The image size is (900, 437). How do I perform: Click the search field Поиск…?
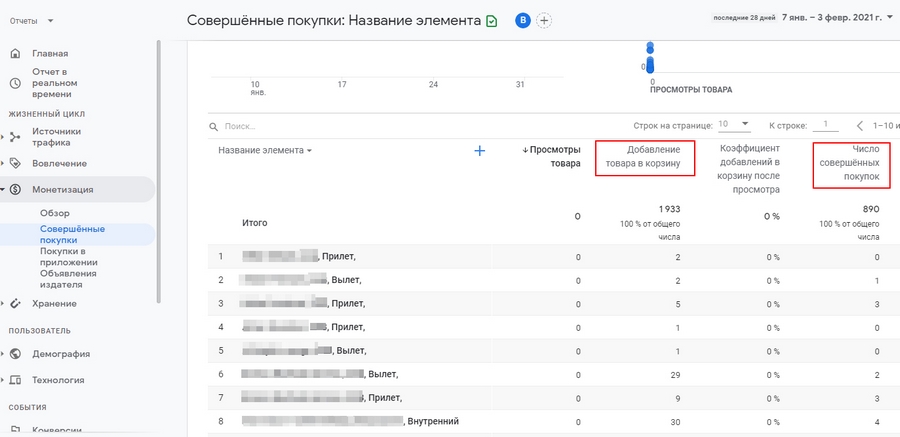point(240,126)
